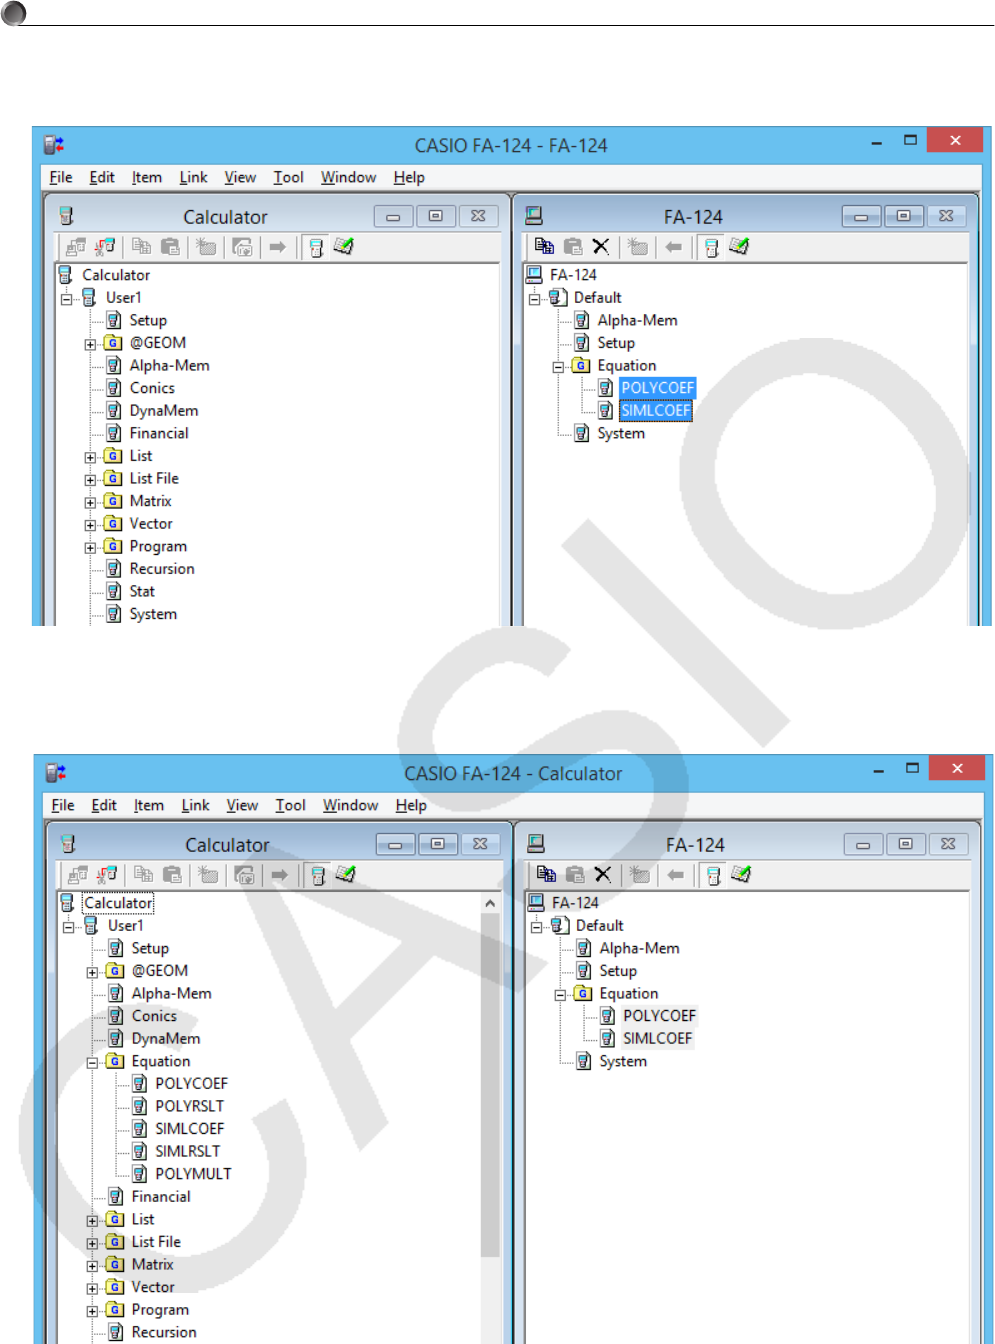Click Delete X icon in lower FA-124 toolbar

[603, 874]
